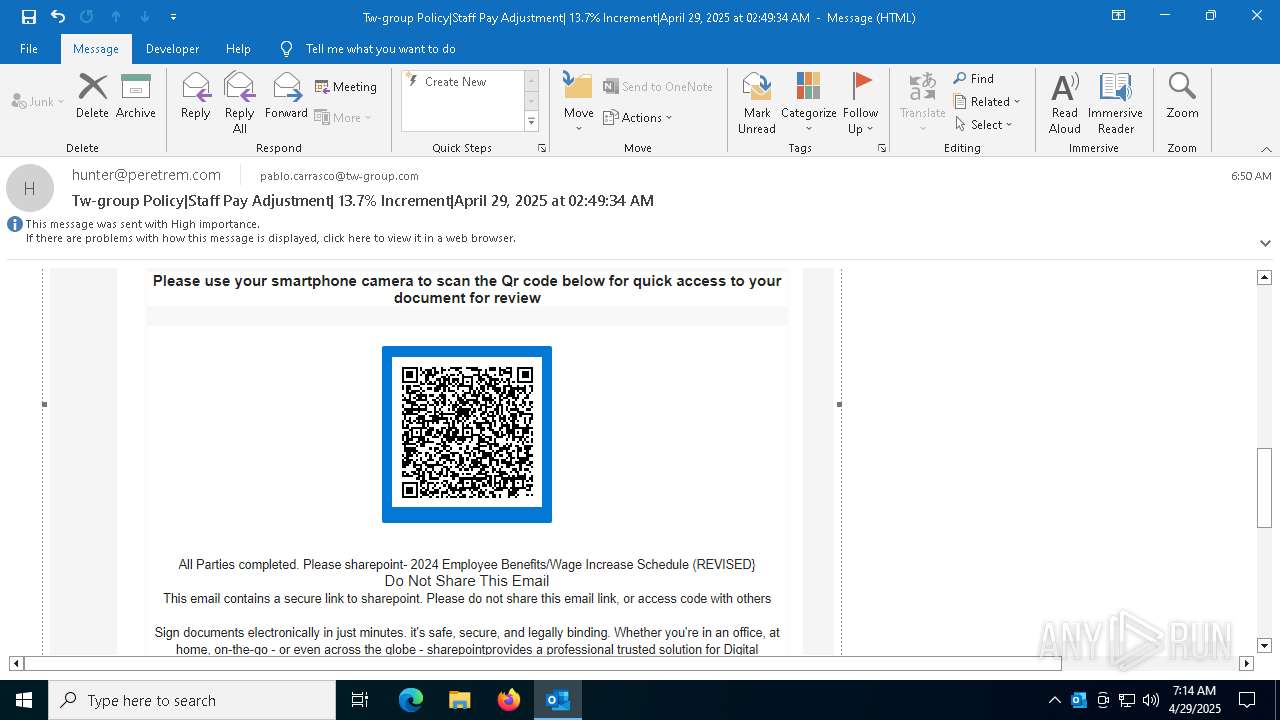The width and height of the screenshot is (1280, 720).
Task: Open the Move dropdown
Action: [x=579, y=103]
